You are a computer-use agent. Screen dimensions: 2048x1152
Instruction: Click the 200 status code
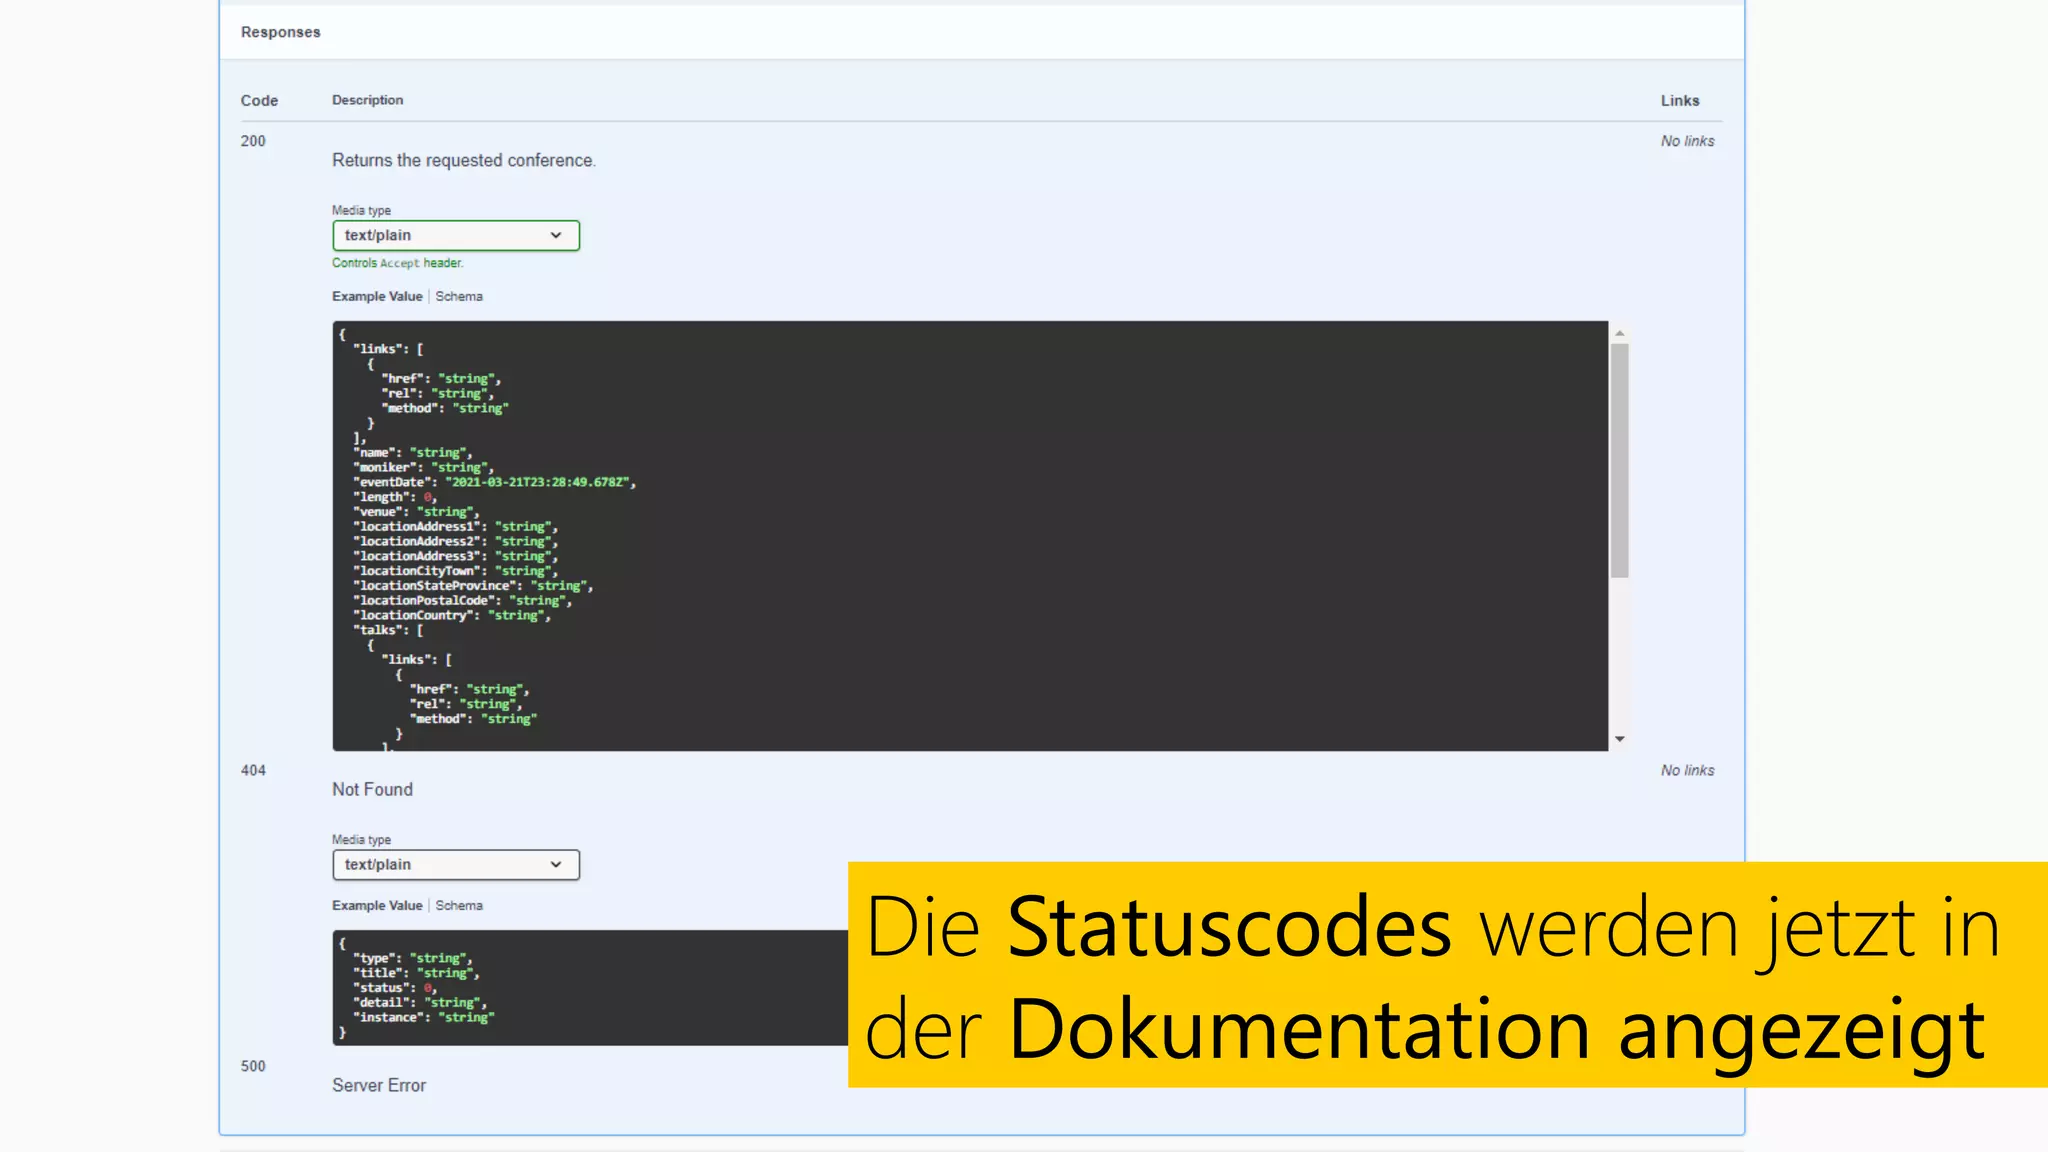[x=253, y=141]
